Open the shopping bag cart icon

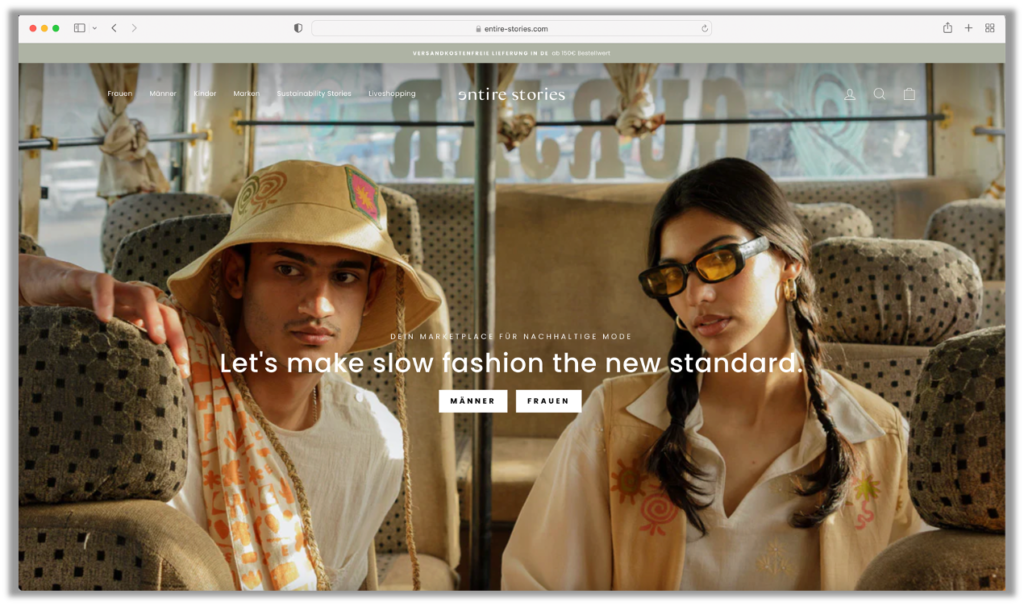coord(909,94)
